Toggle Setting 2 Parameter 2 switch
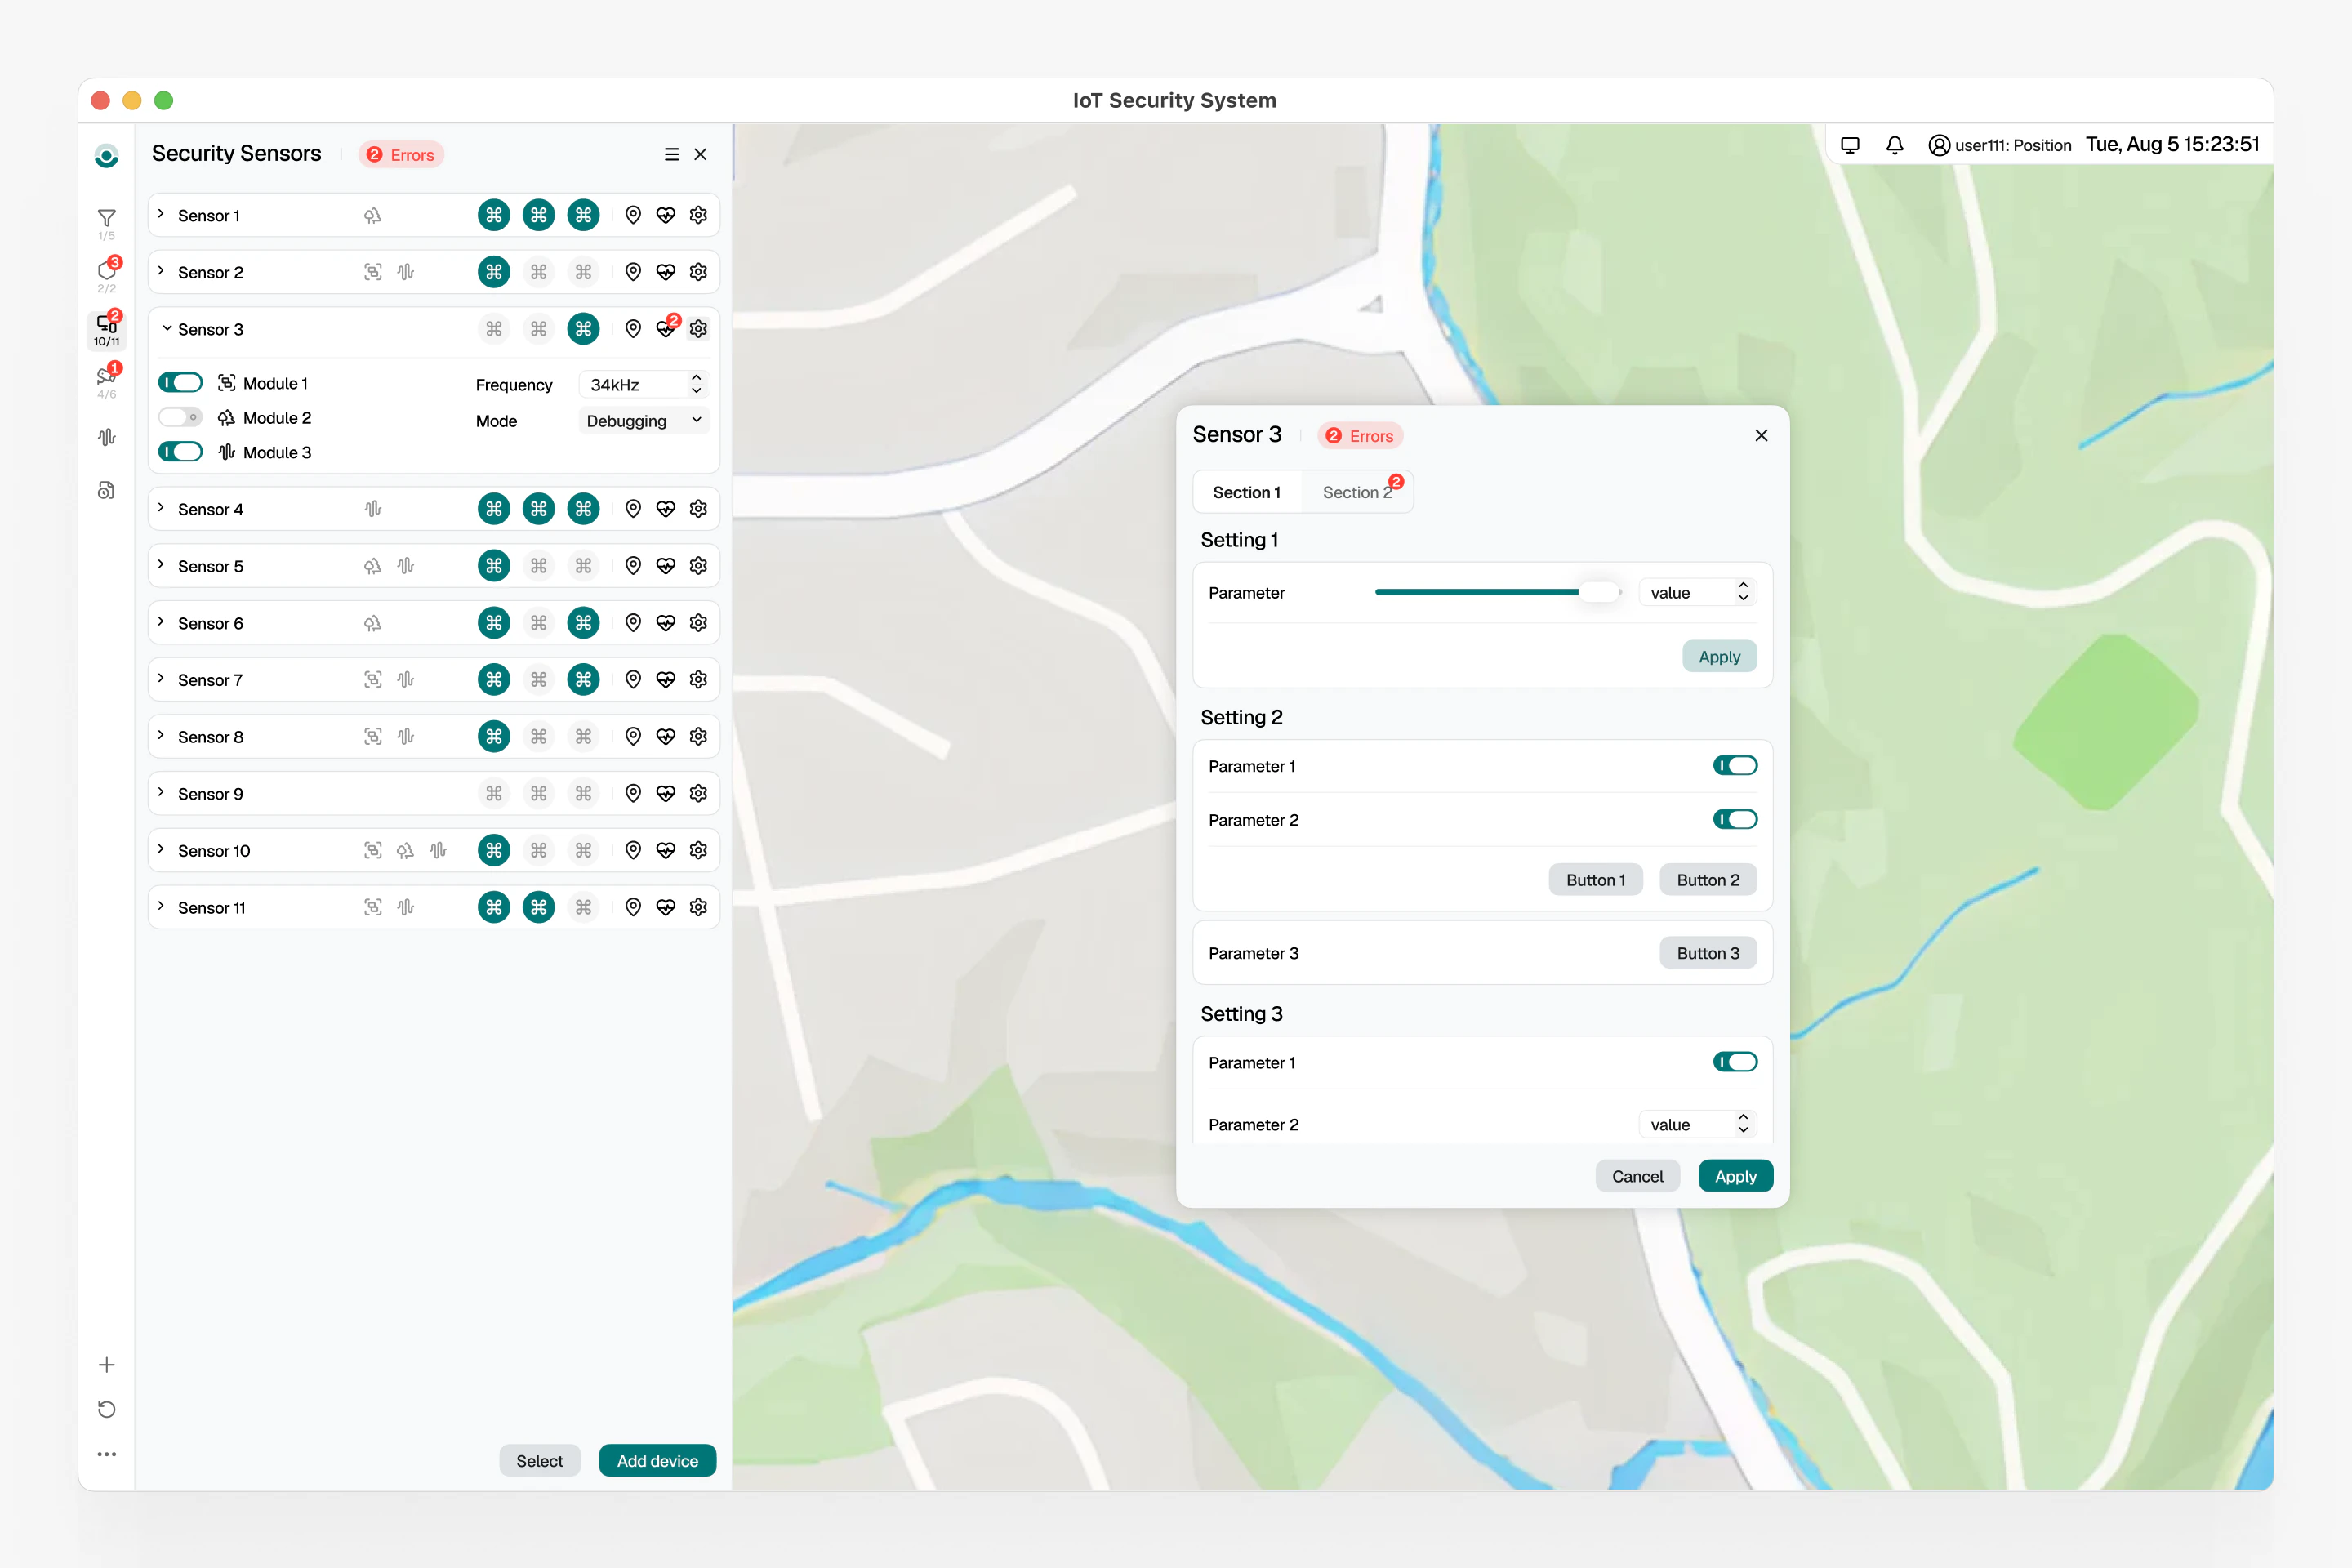Screen dimensions: 2352x1568 (1735, 820)
